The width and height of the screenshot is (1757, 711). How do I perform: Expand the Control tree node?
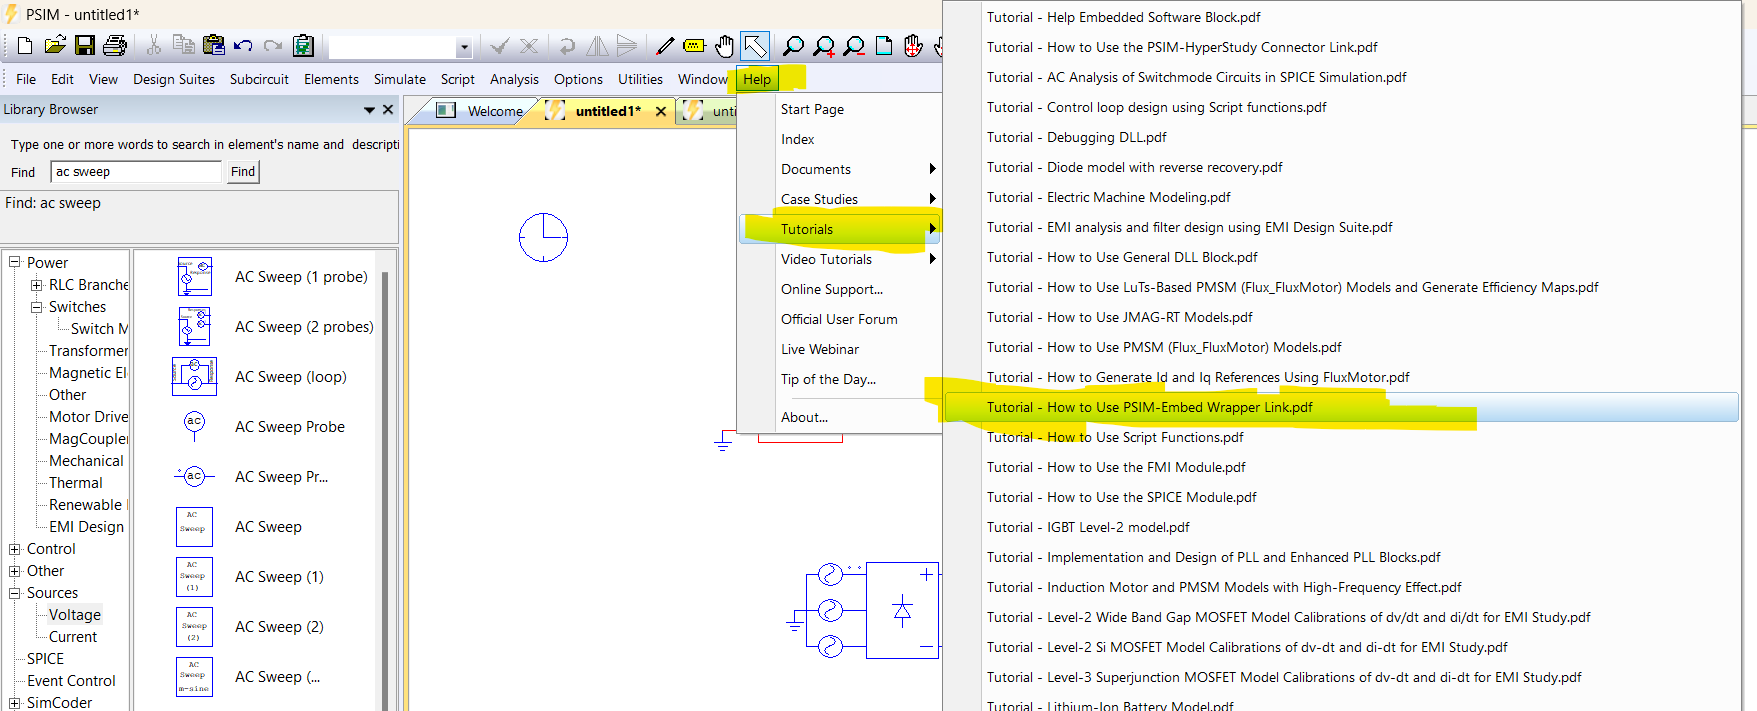pyautogui.click(x=15, y=549)
